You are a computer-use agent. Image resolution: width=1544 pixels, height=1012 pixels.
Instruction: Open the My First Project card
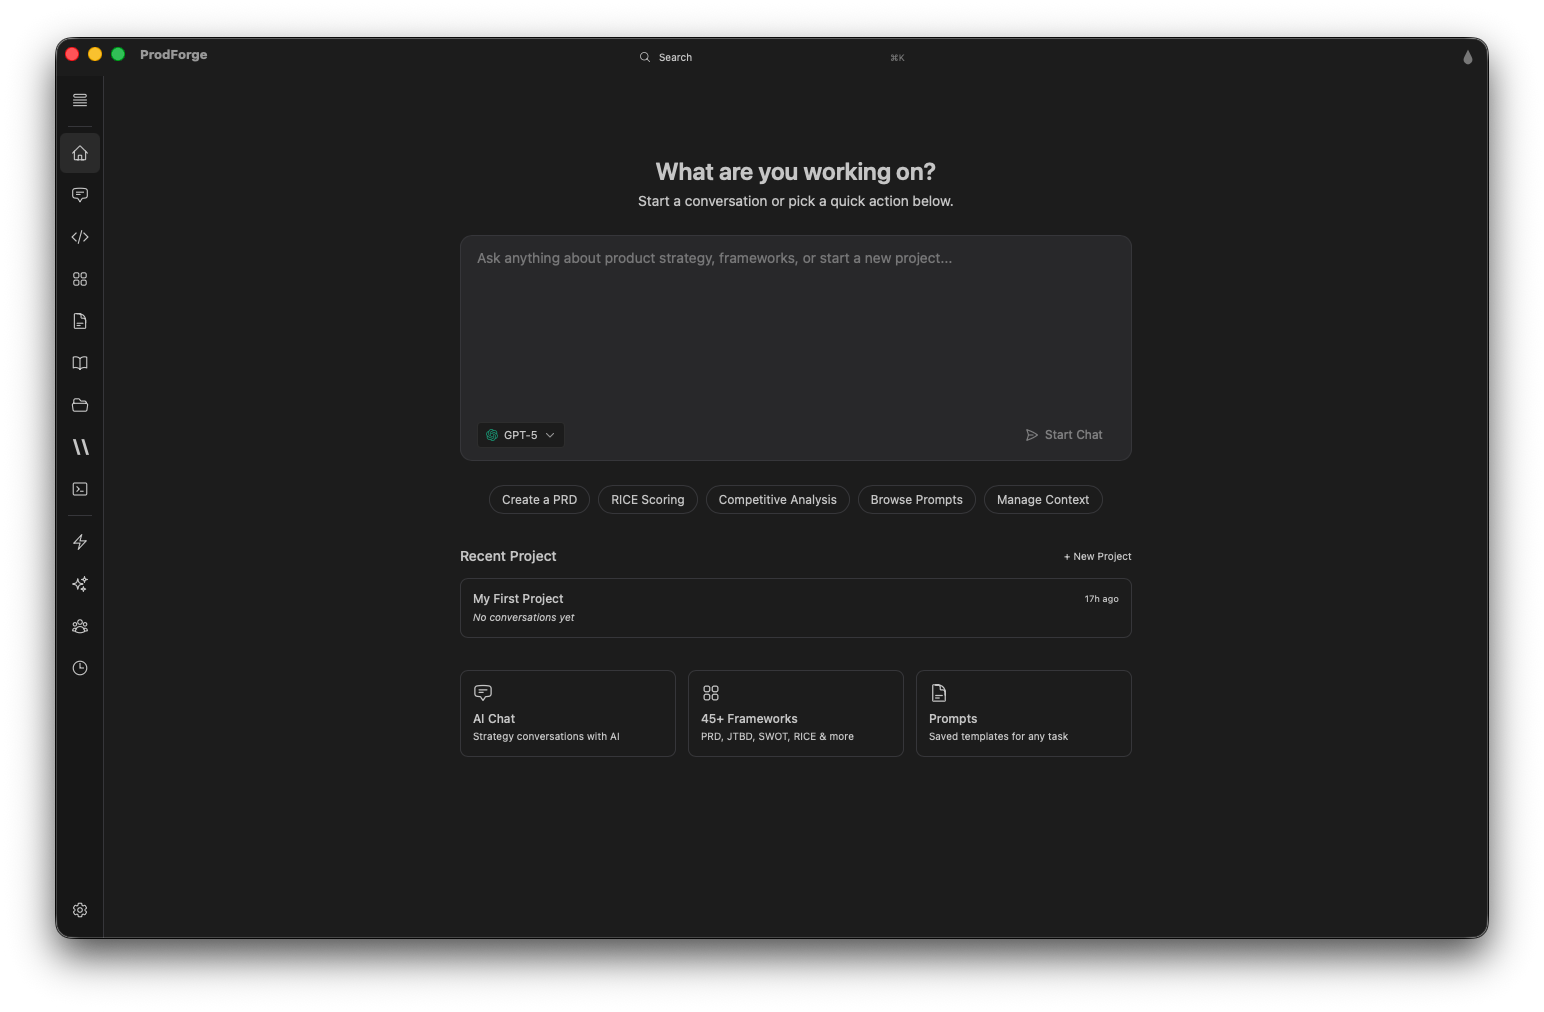click(795, 607)
